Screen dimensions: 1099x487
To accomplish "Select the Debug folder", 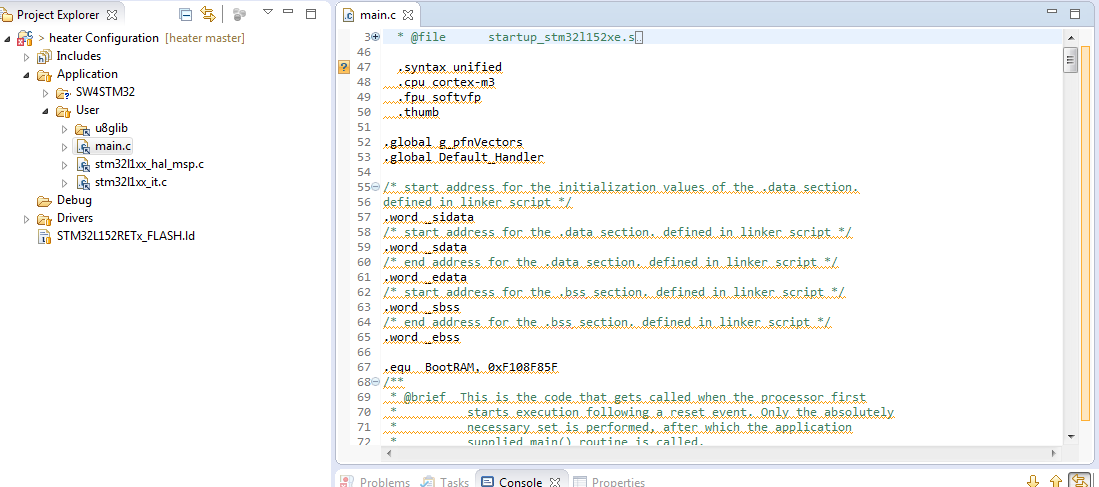I will [74, 200].
